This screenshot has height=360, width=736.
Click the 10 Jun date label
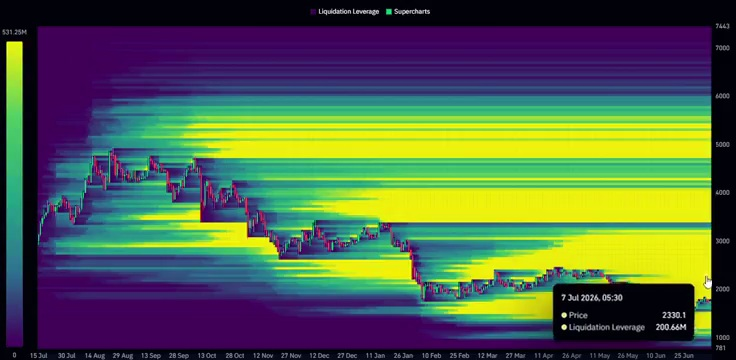(656, 355)
